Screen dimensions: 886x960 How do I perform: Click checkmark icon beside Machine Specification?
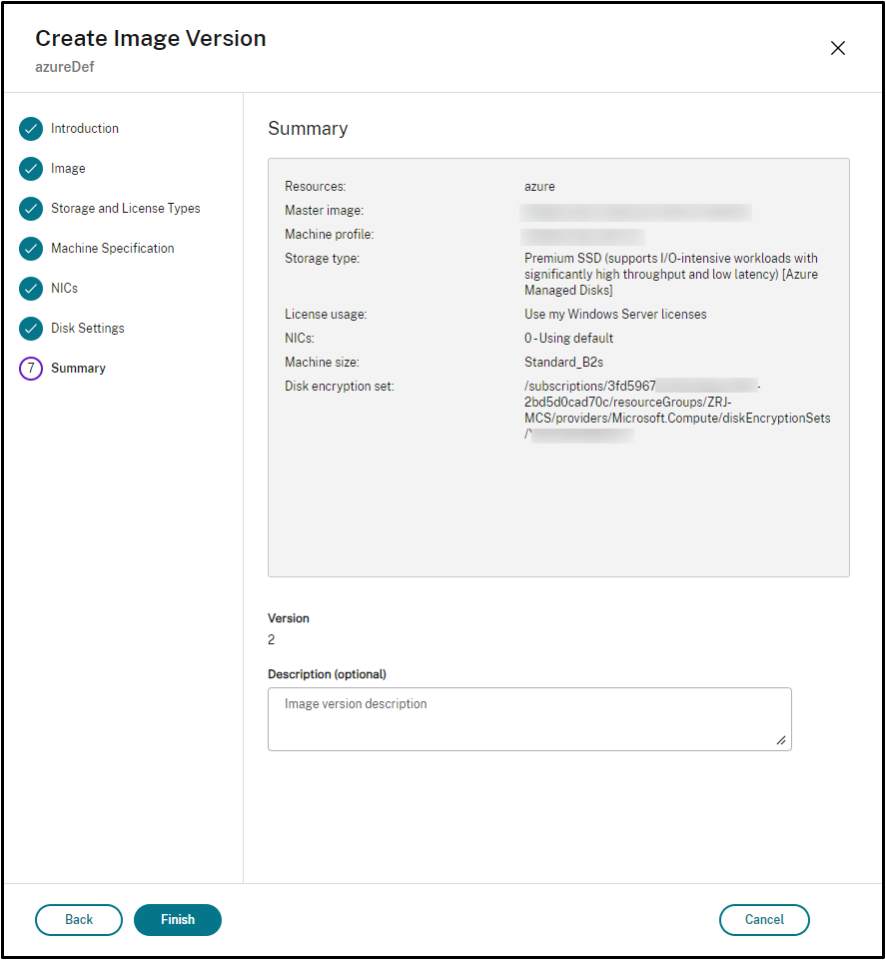click(x=31, y=249)
